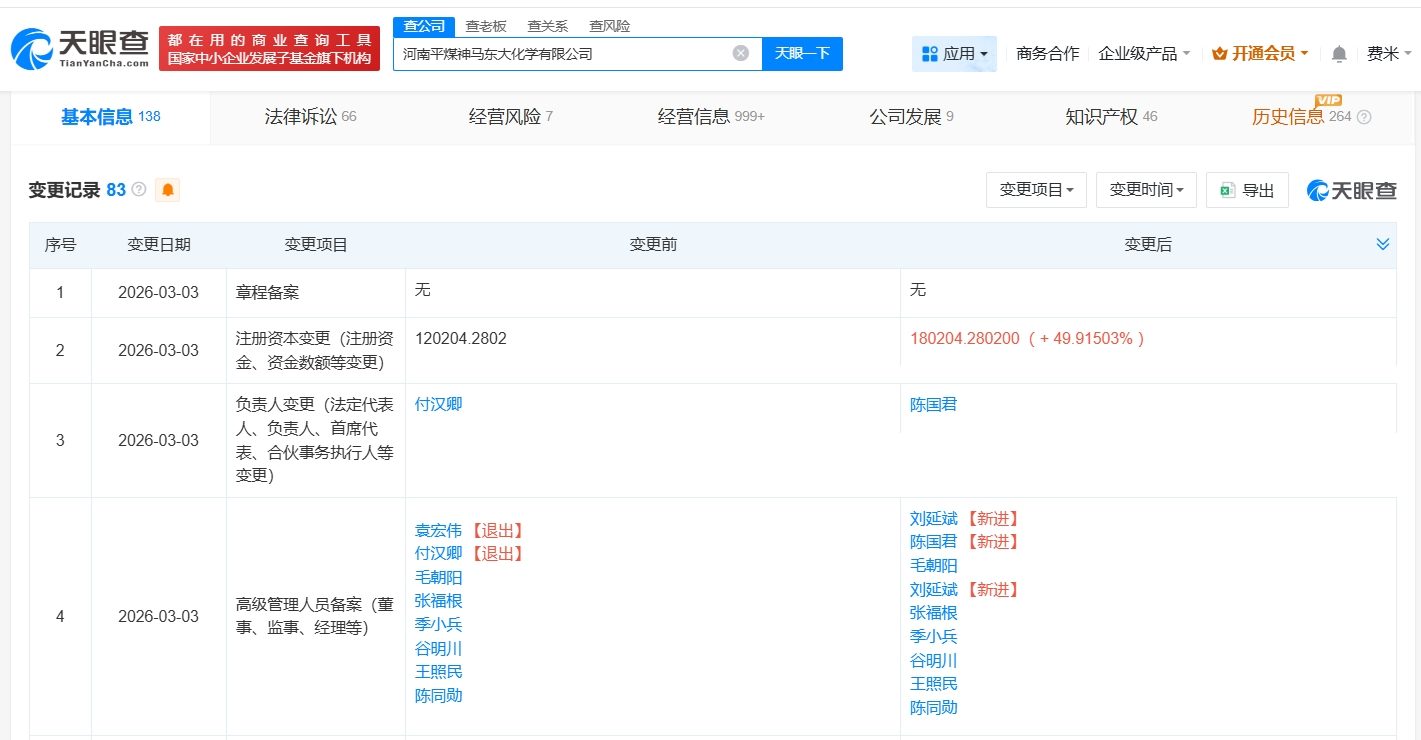Switch to the 公司发展 tab
The height and width of the screenshot is (740, 1421).
(x=911, y=117)
